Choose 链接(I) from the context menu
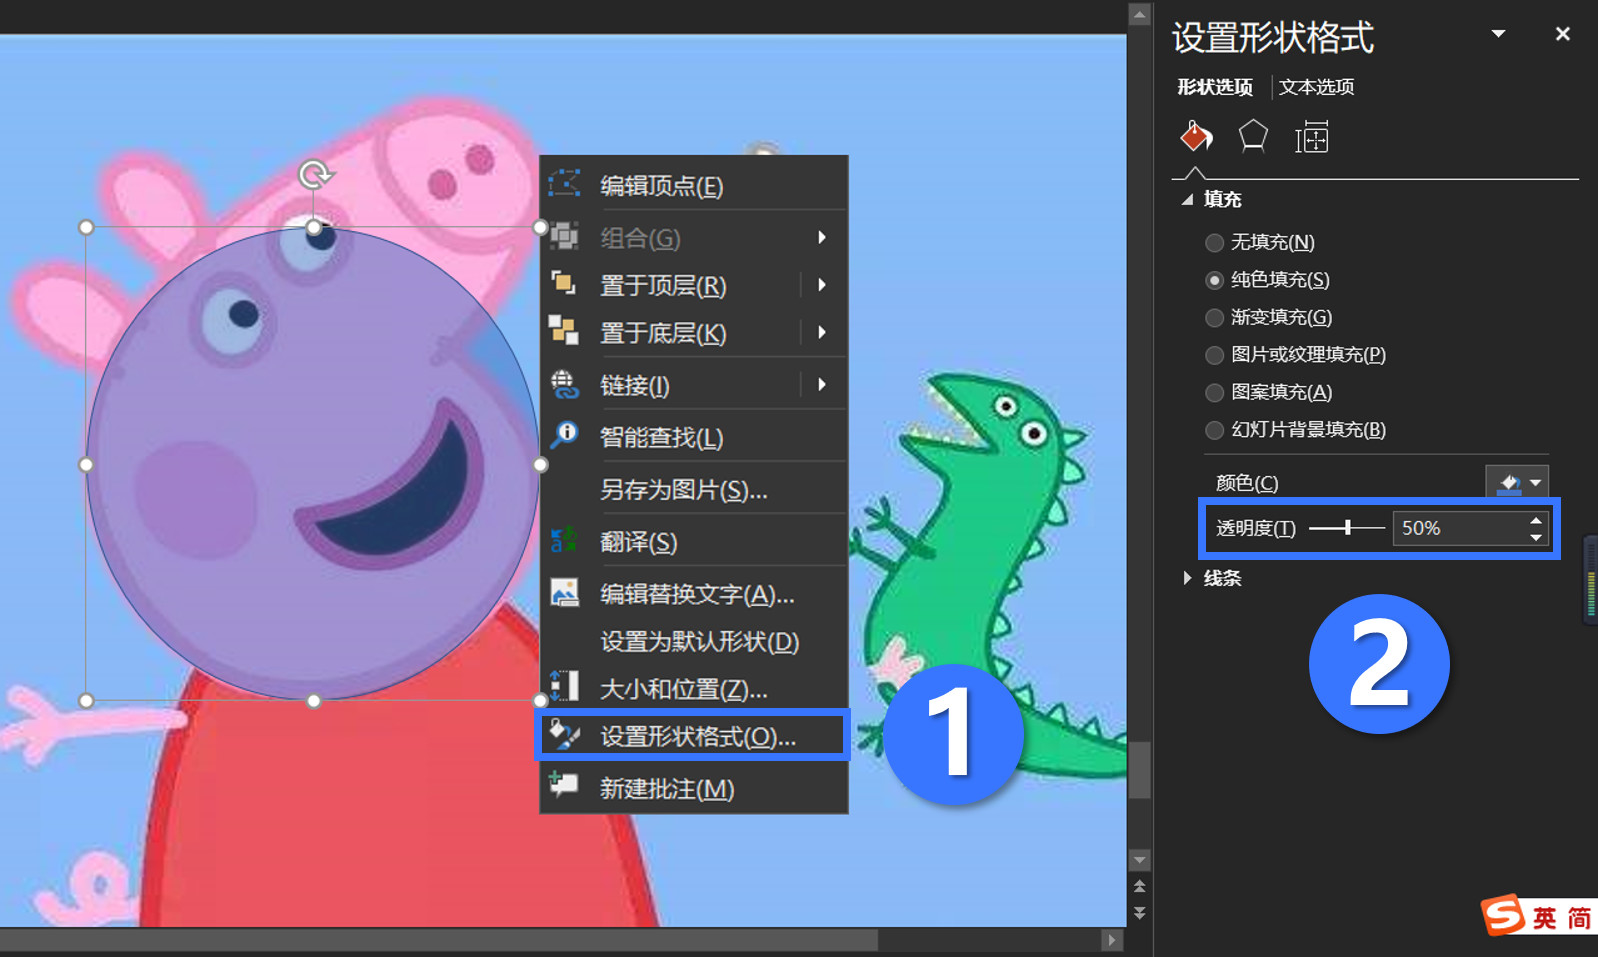 (694, 385)
